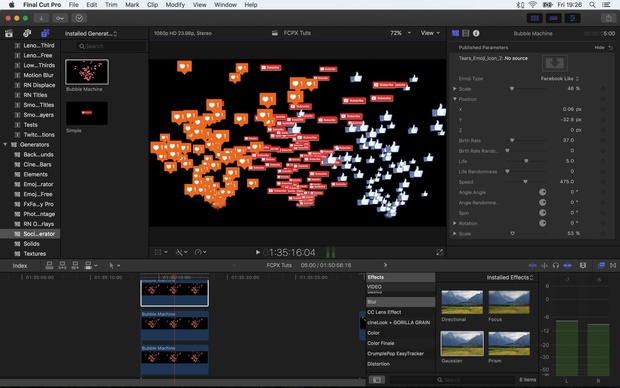
Task: Open Emoji Type Facebook Like dropdown
Action: (560, 79)
